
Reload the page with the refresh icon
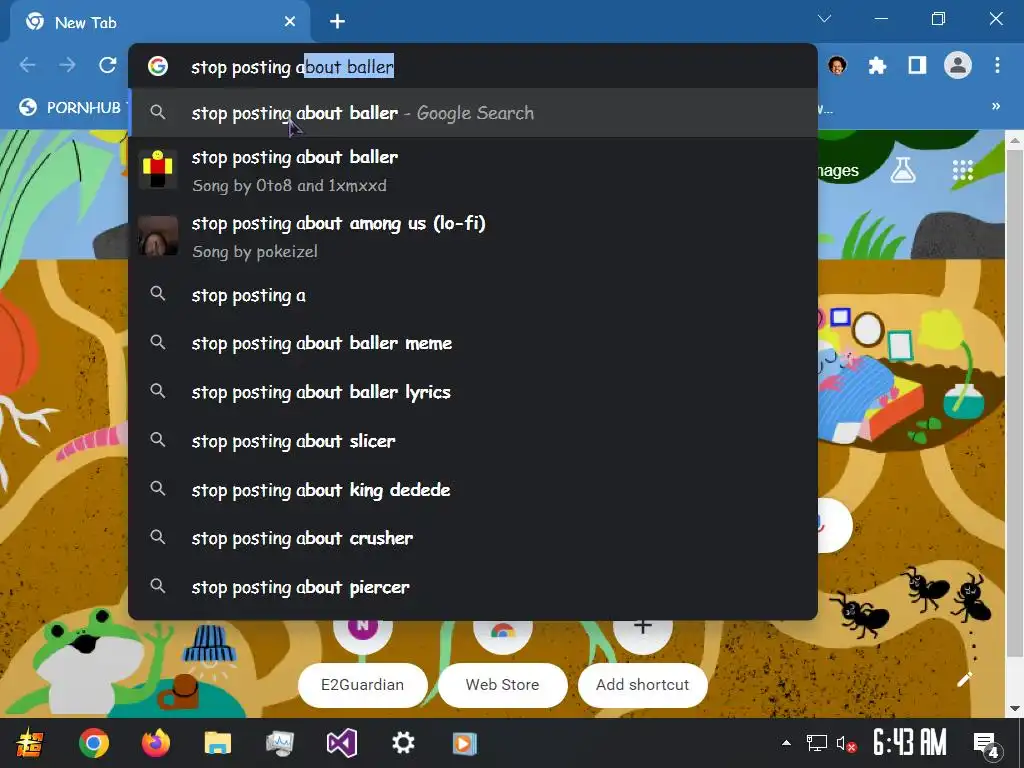(108, 65)
